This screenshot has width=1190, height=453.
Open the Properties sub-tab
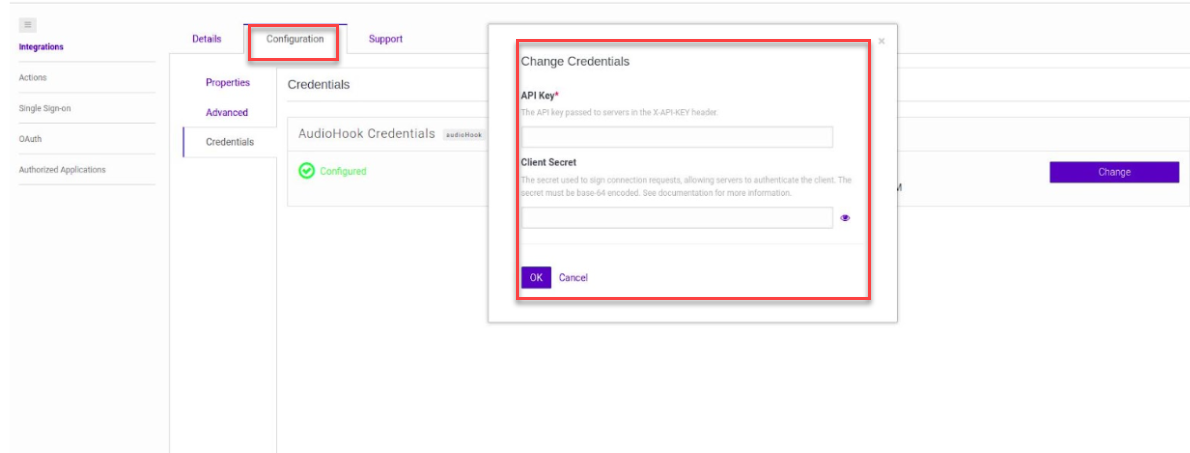point(227,83)
